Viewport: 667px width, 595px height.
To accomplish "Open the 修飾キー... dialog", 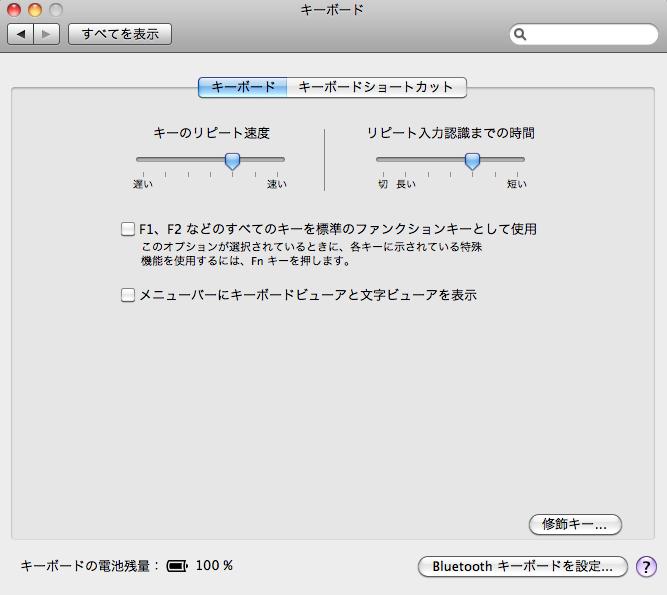I will [575, 524].
